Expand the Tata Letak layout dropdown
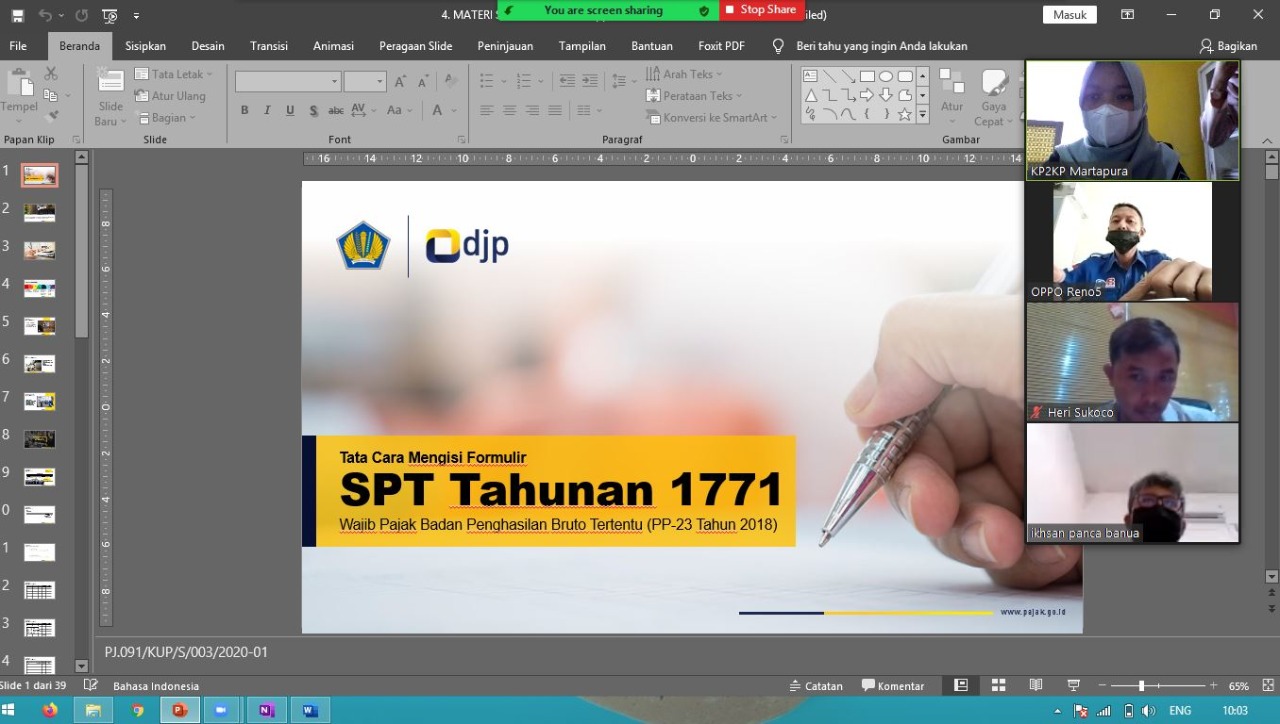 pyautogui.click(x=175, y=74)
